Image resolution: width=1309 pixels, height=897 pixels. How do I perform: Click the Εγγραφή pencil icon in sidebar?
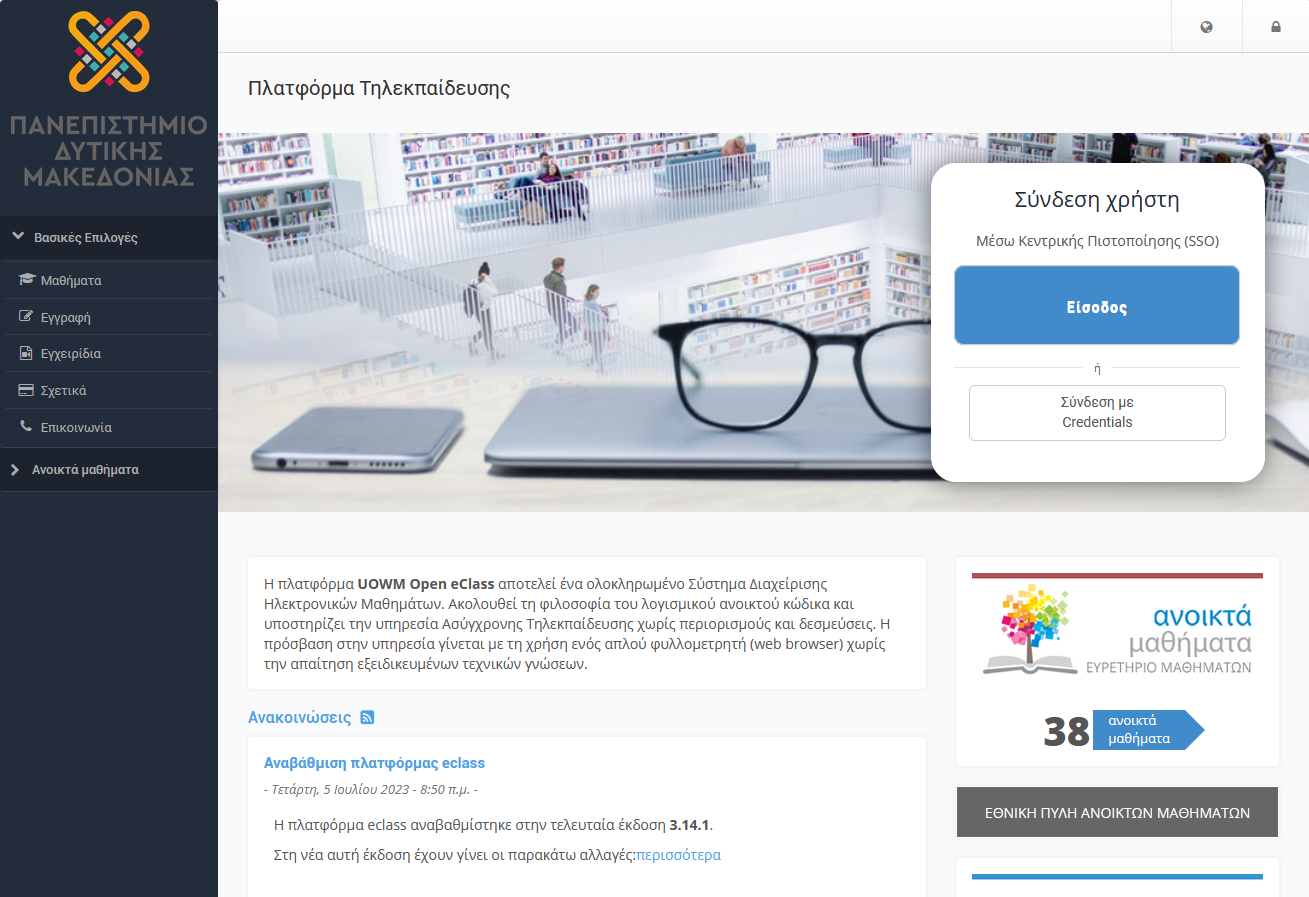pos(27,316)
